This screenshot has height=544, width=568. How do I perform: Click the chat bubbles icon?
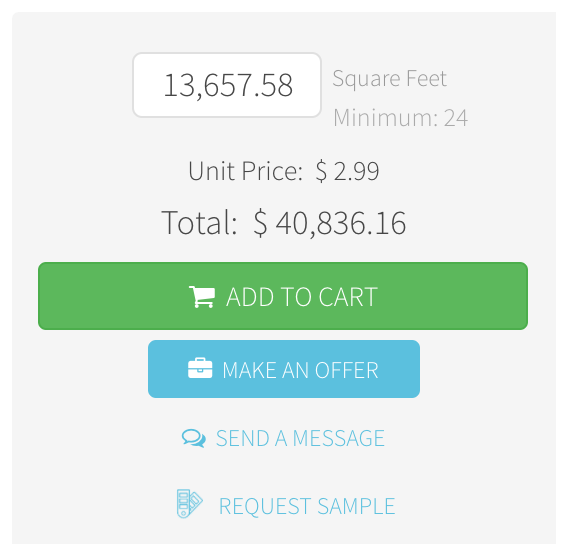[194, 438]
